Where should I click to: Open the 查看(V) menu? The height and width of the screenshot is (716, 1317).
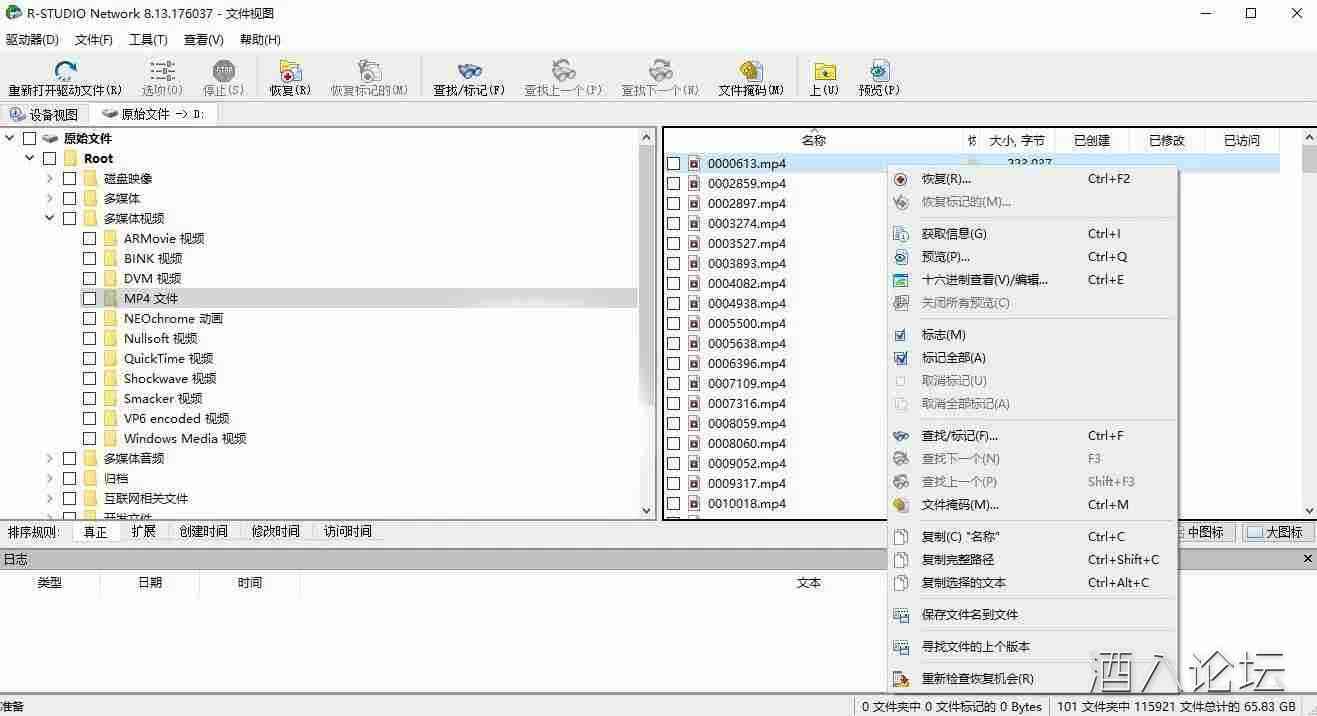(204, 40)
